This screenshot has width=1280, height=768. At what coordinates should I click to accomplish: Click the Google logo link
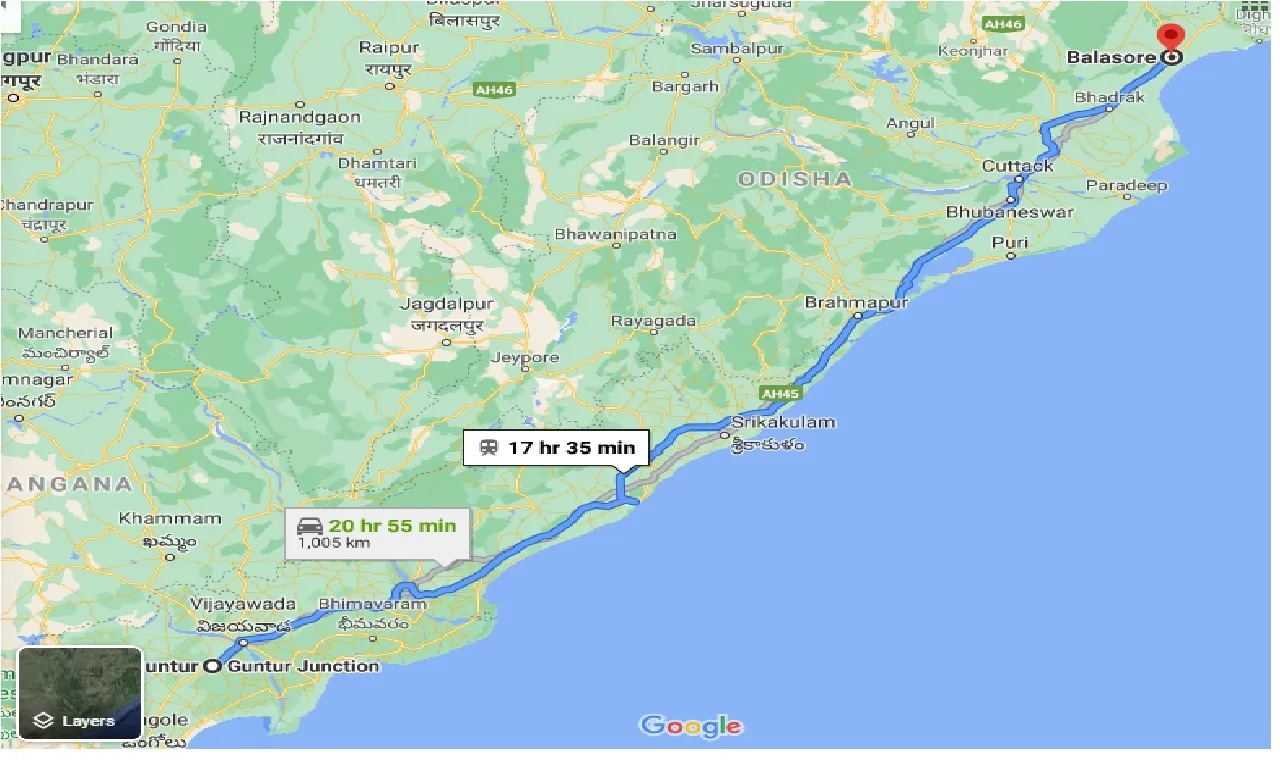pos(691,726)
